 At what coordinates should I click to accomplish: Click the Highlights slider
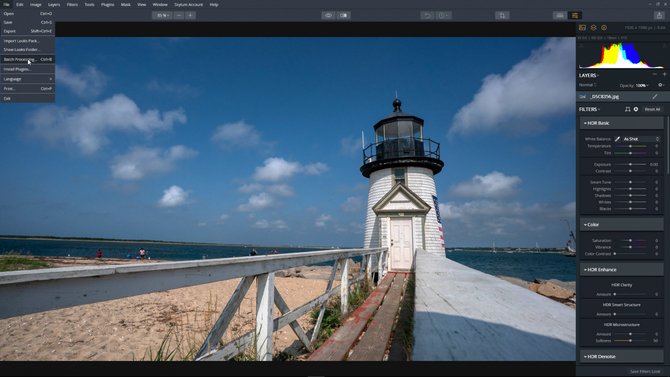631,189
